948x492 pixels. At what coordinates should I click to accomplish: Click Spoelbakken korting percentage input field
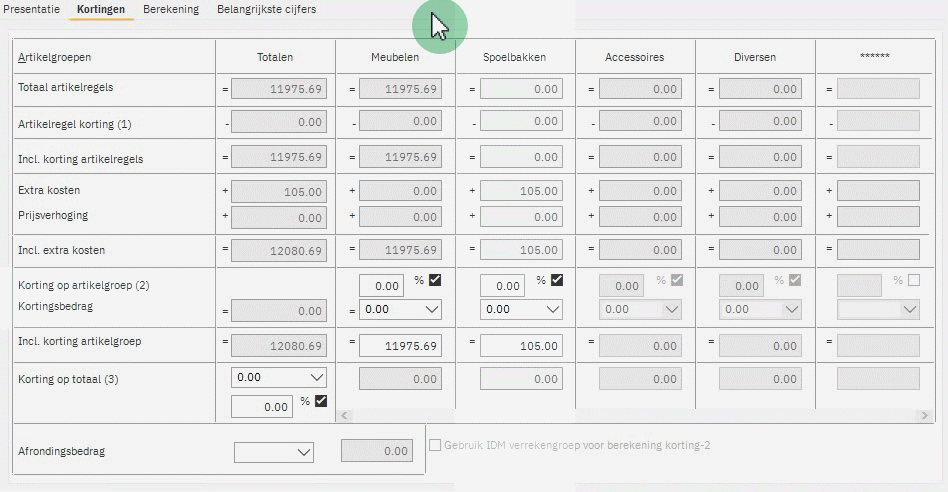click(x=502, y=286)
